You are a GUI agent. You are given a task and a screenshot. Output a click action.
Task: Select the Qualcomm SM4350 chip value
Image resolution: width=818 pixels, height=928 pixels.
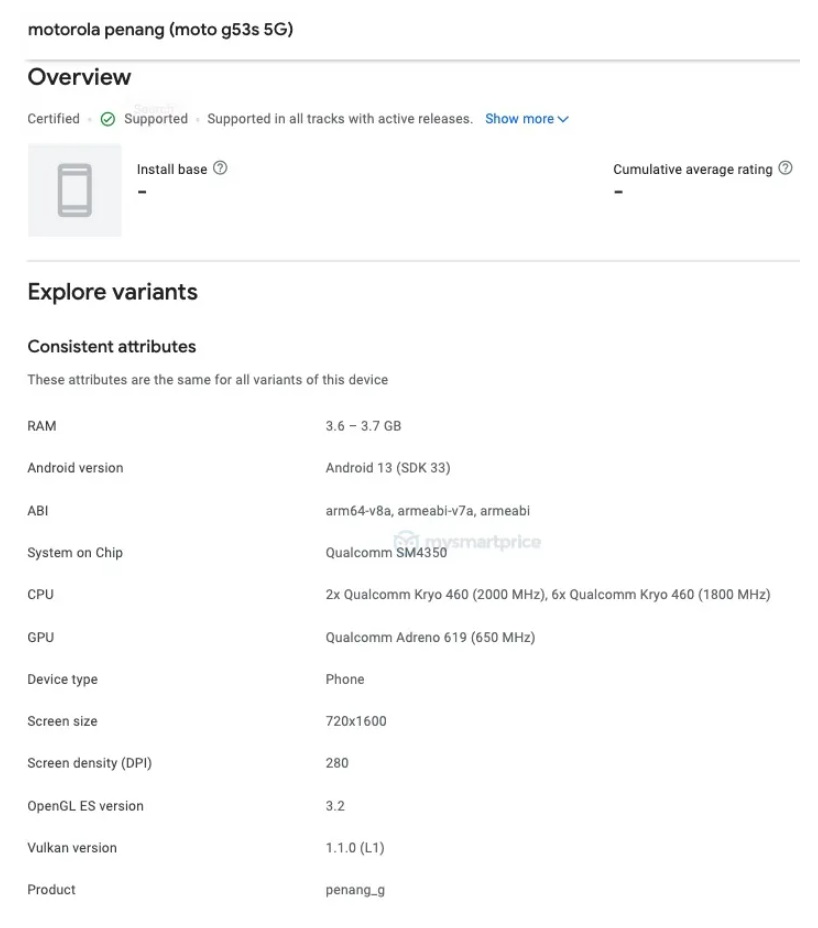[386, 553]
